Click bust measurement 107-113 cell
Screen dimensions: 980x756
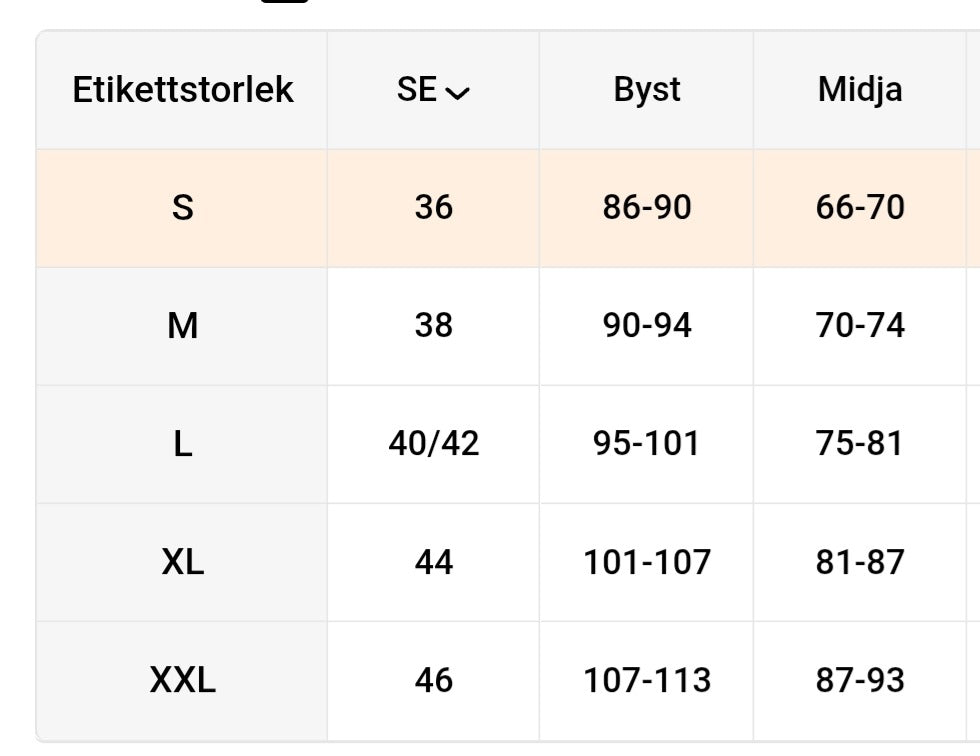(647, 681)
